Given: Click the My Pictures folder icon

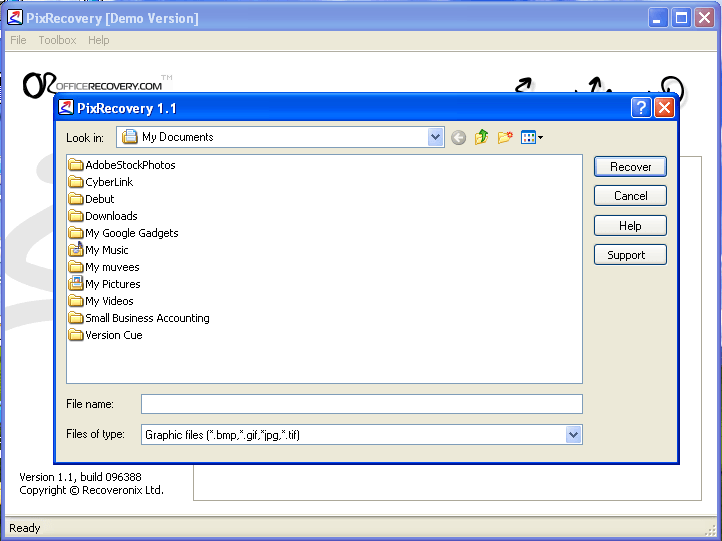Looking at the screenshot, I should click(x=76, y=284).
